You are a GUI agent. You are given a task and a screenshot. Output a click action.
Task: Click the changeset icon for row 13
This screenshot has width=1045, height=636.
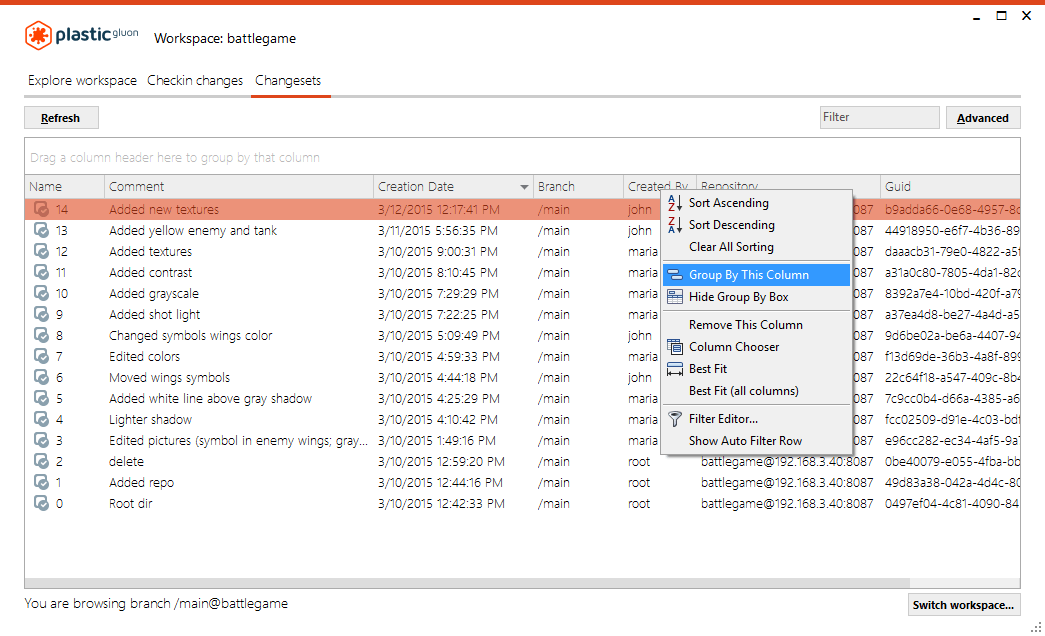[41, 231]
